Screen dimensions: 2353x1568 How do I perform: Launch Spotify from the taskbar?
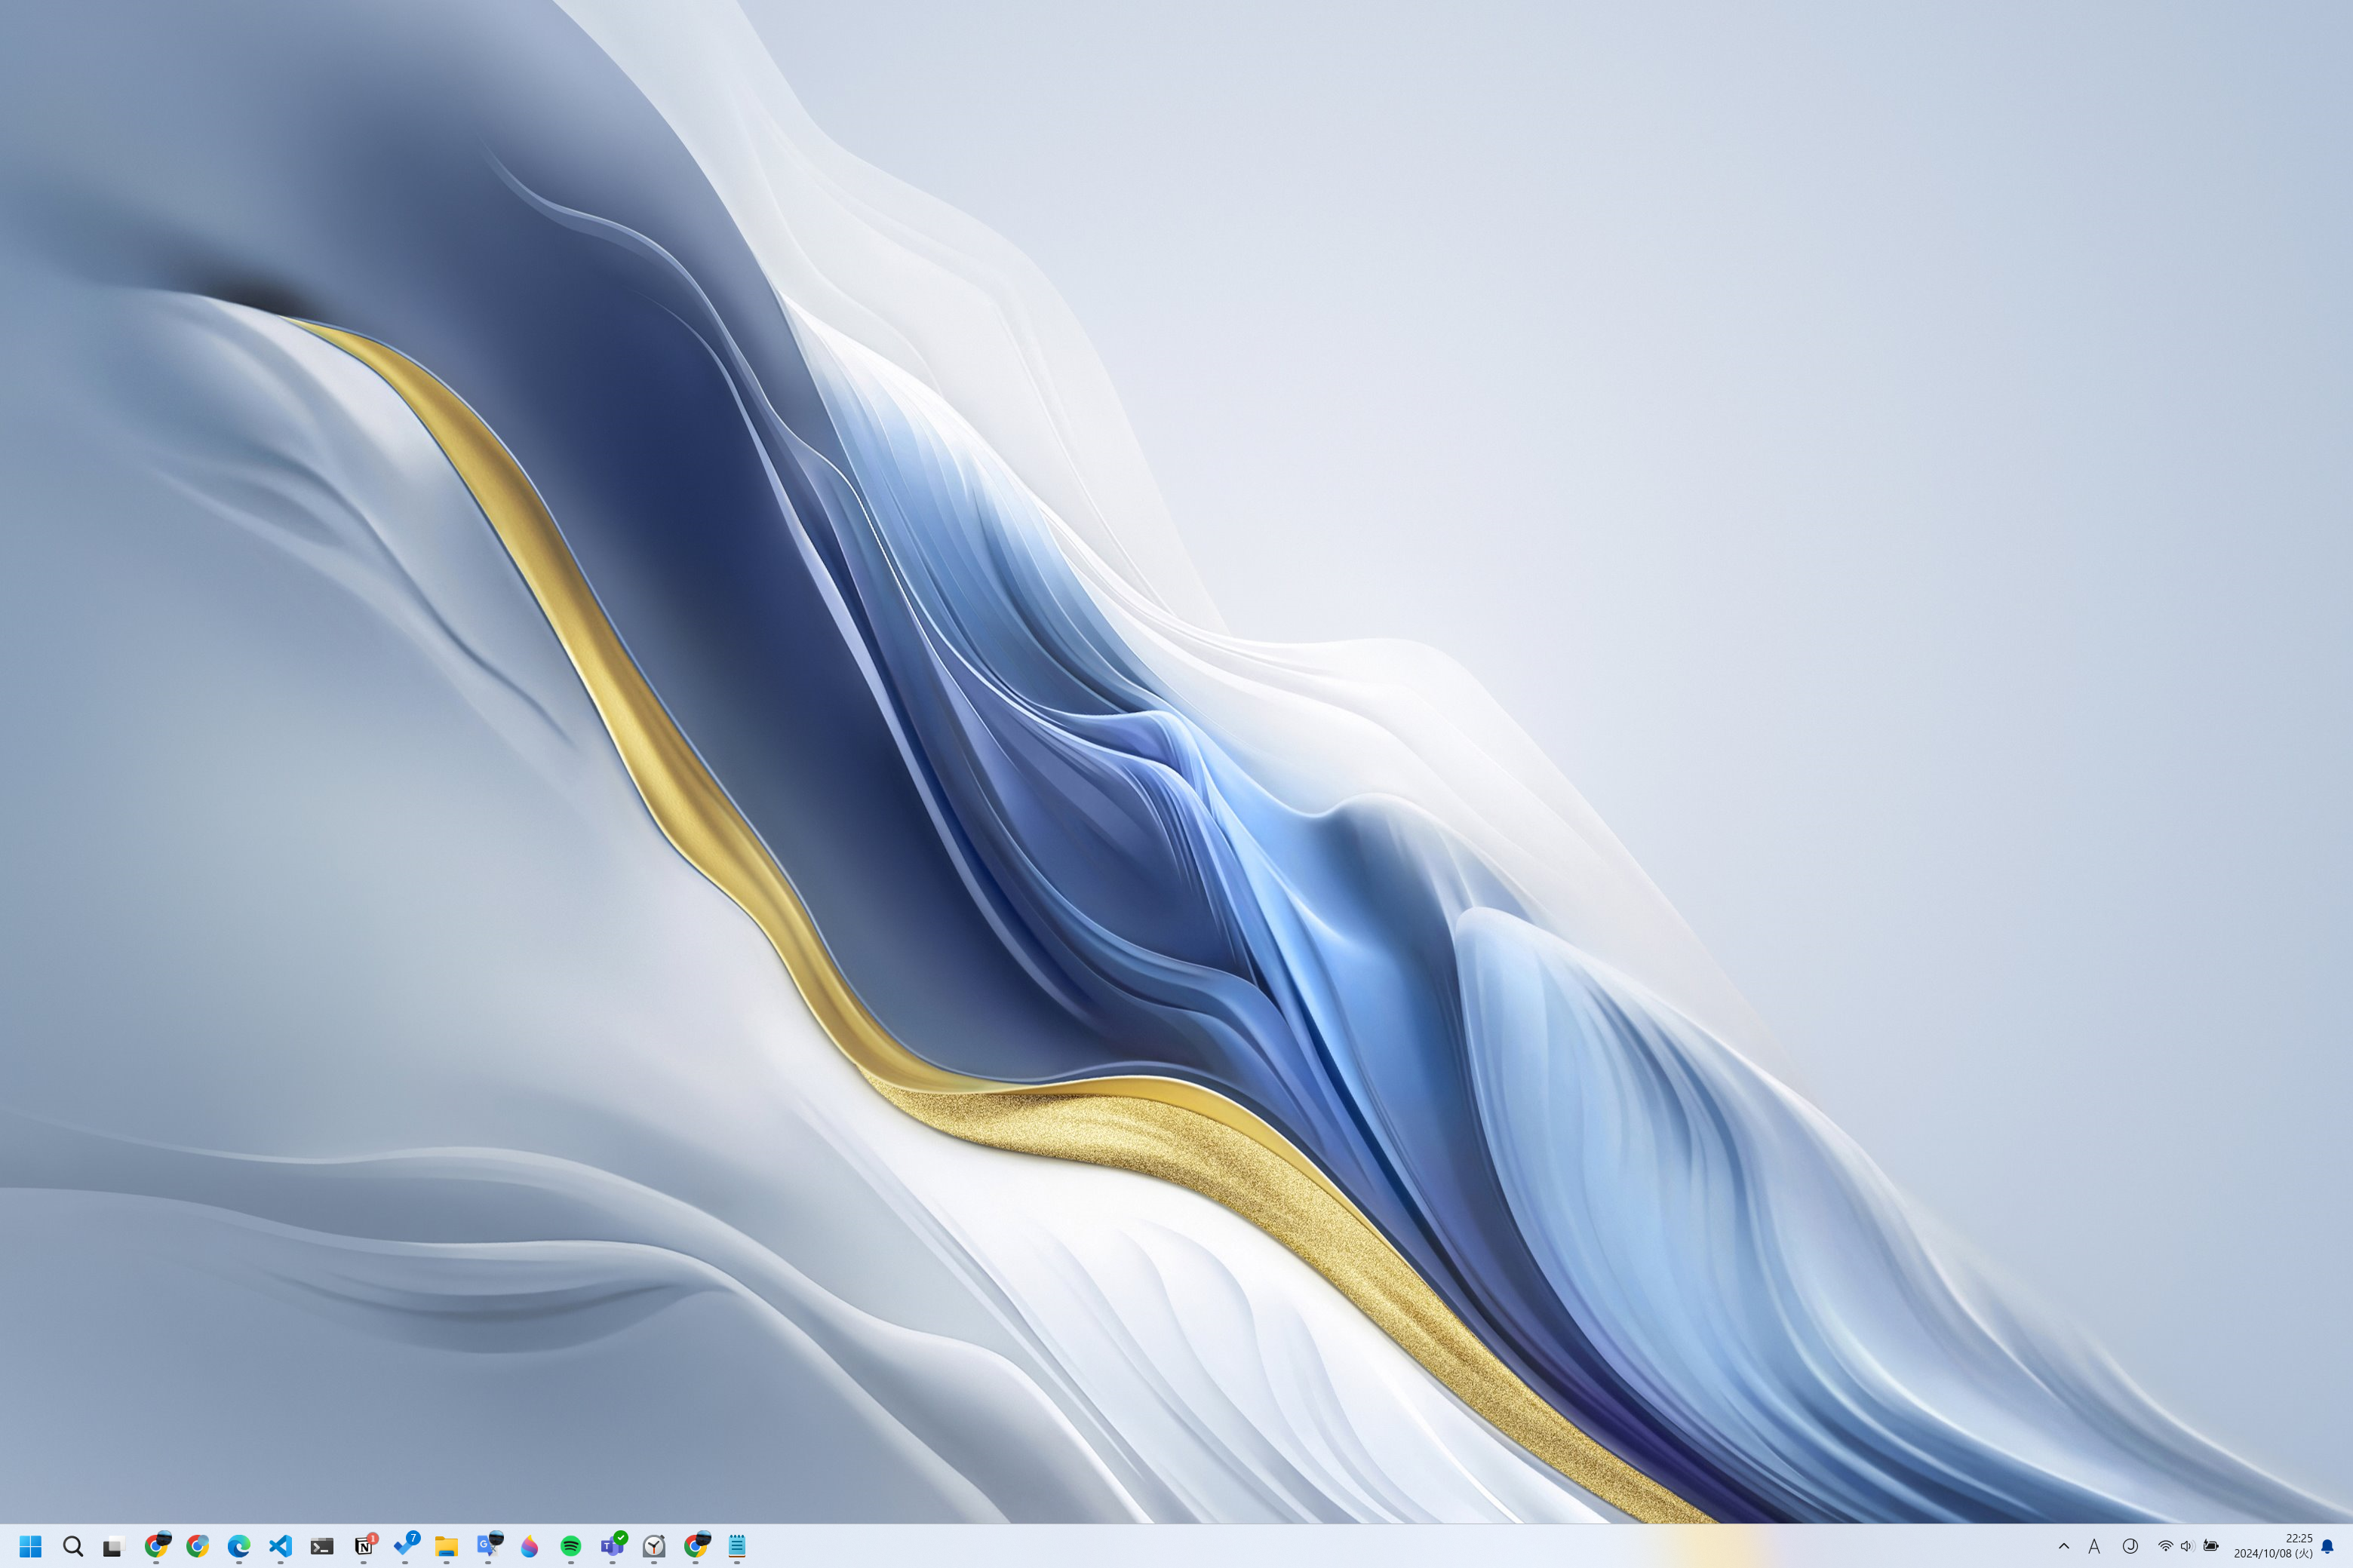coord(570,1546)
